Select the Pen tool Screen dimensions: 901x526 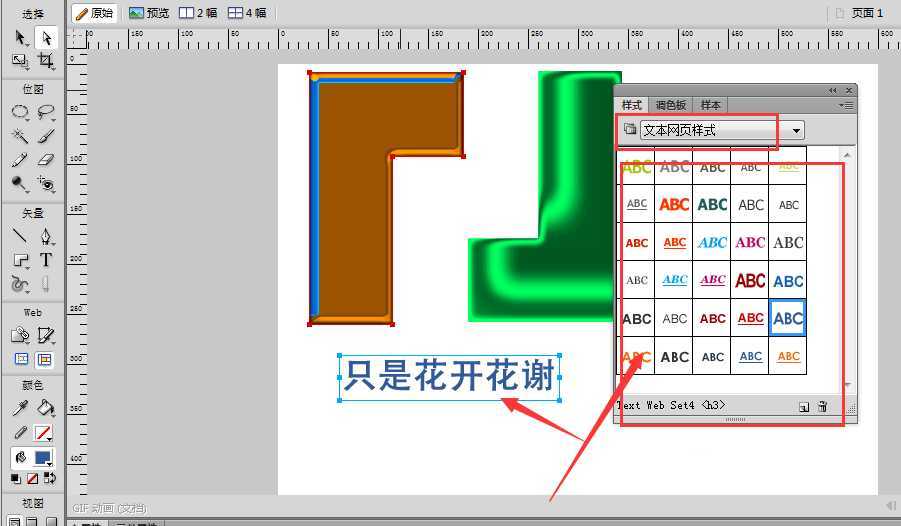pos(46,236)
